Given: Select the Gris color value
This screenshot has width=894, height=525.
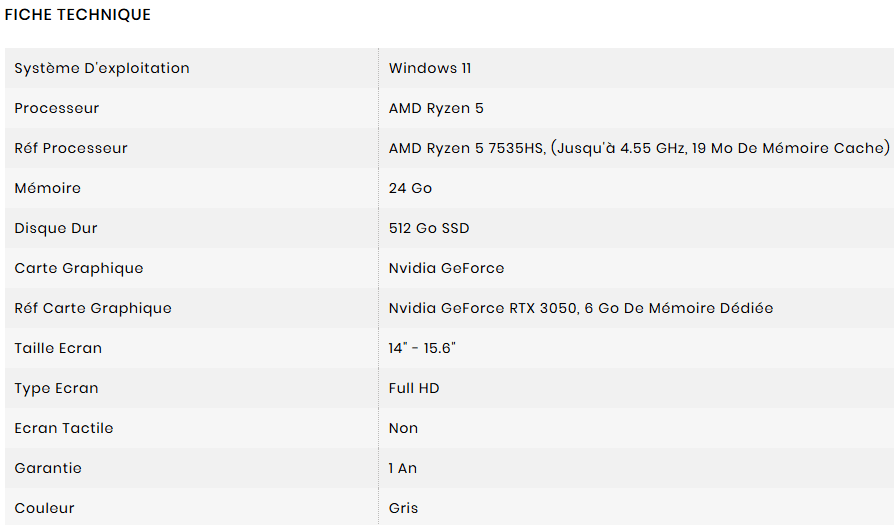Looking at the screenshot, I should click(x=403, y=508).
